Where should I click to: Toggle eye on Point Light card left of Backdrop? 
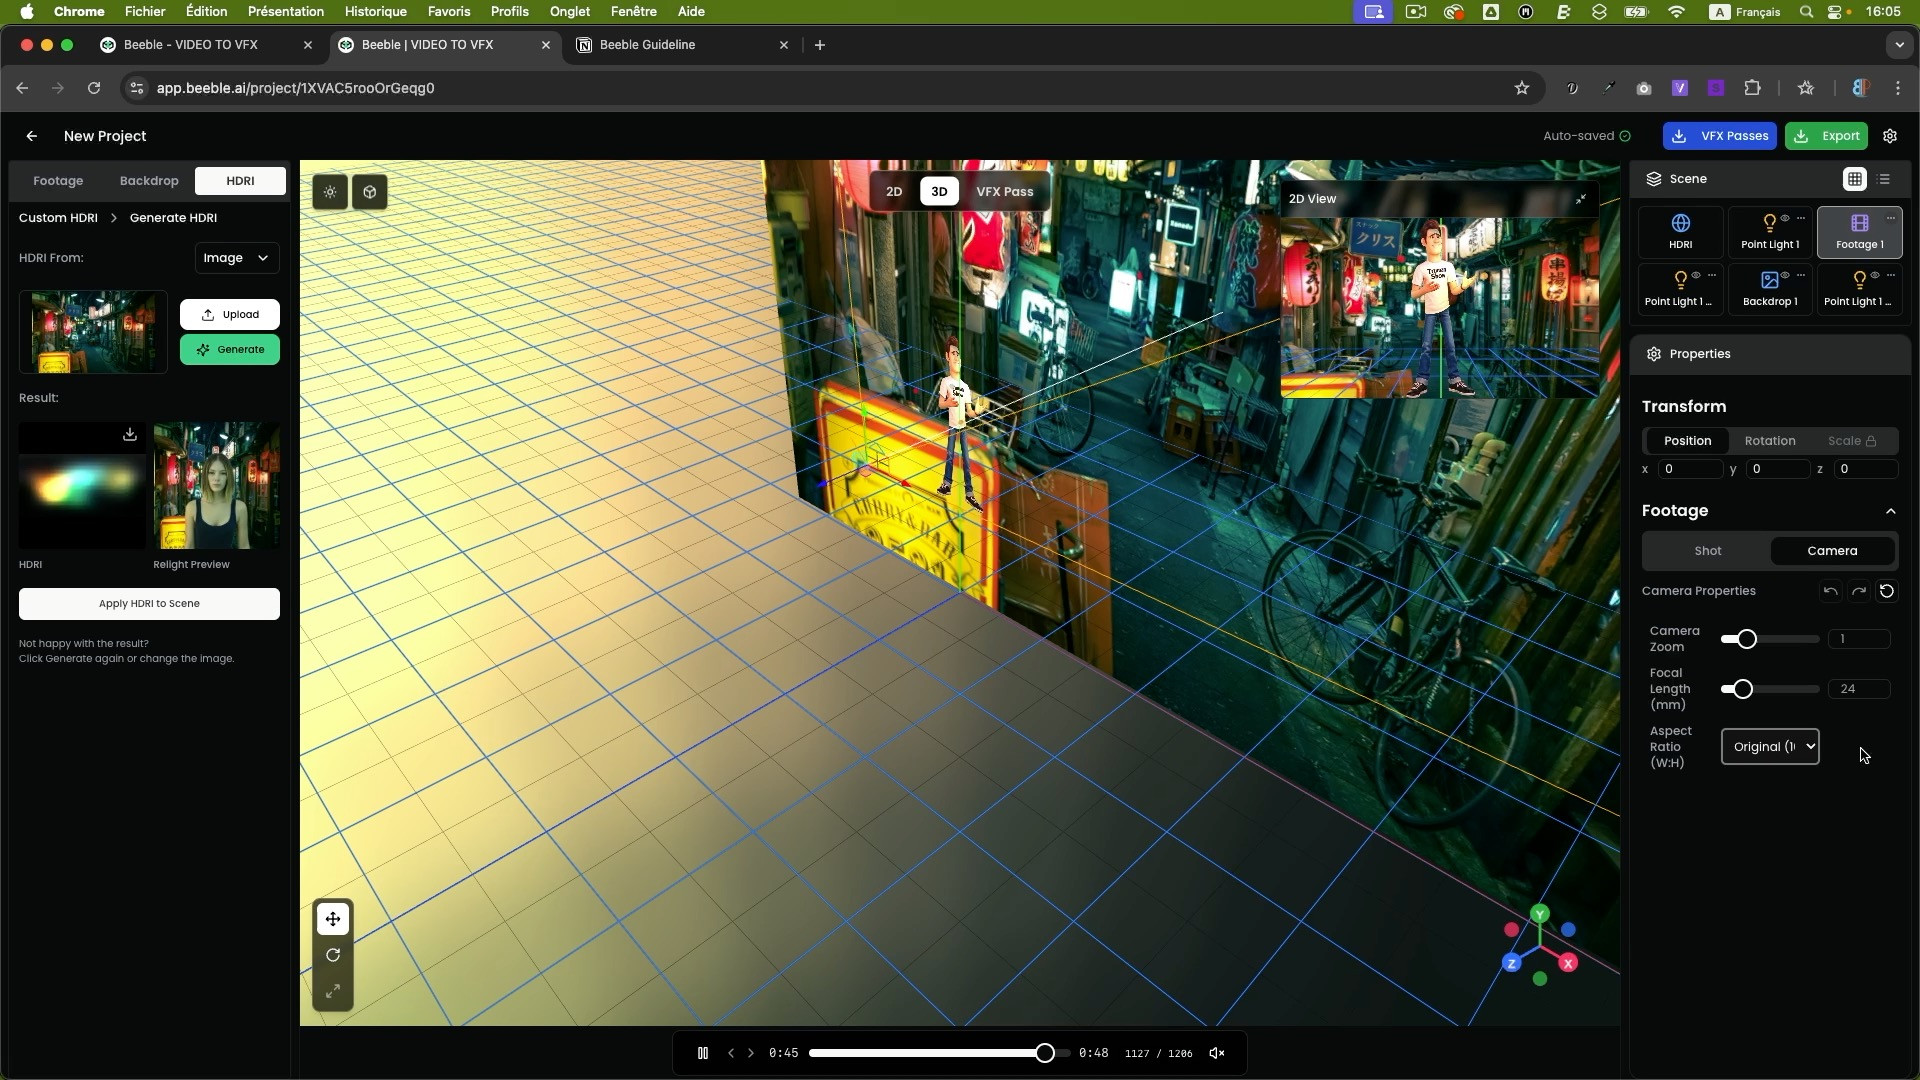[x=1696, y=275]
